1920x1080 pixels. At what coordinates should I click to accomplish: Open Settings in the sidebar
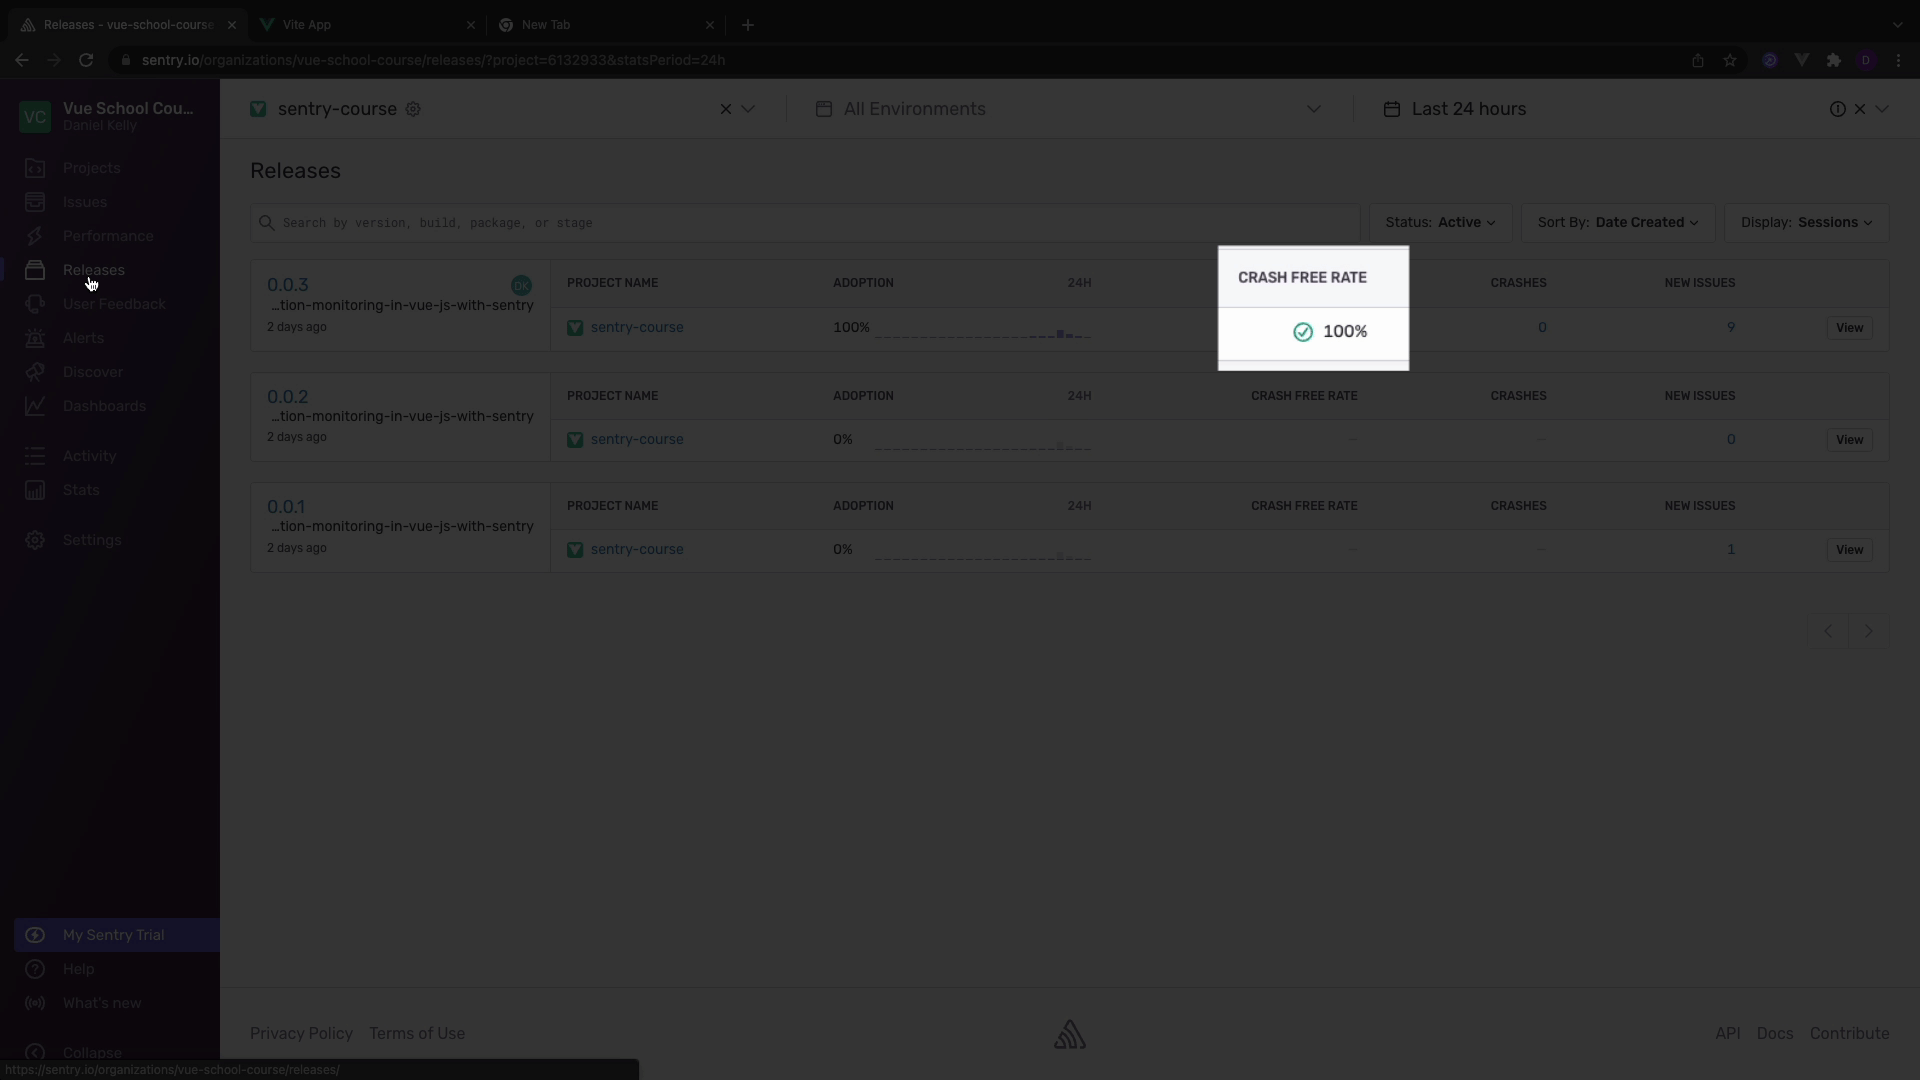coord(92,540)
